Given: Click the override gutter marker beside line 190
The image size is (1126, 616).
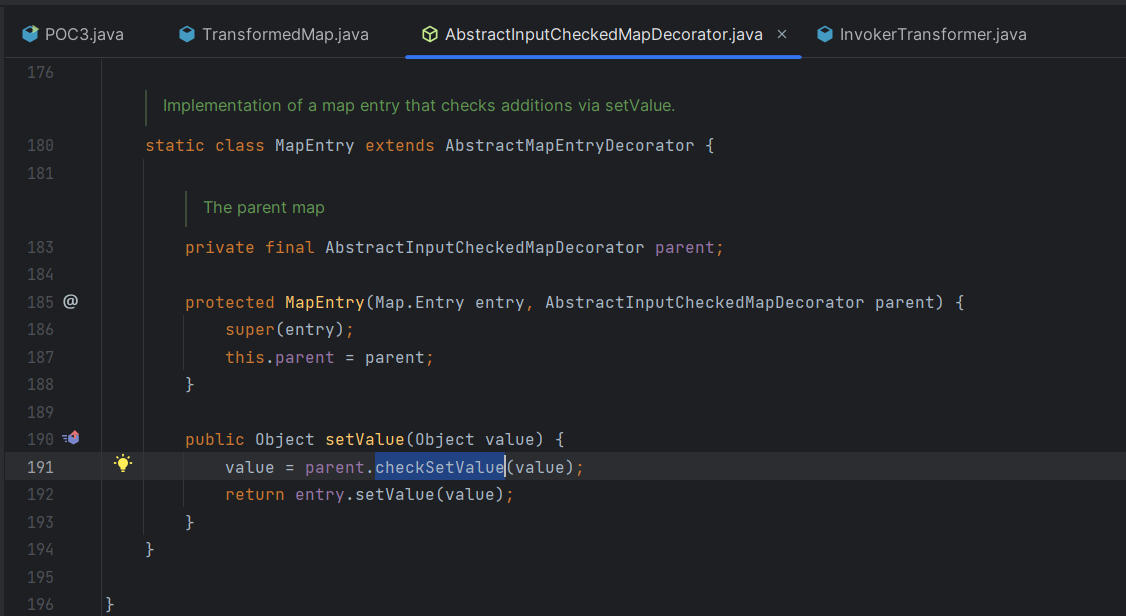Looking at the screenshot, I should pos(71,438).
